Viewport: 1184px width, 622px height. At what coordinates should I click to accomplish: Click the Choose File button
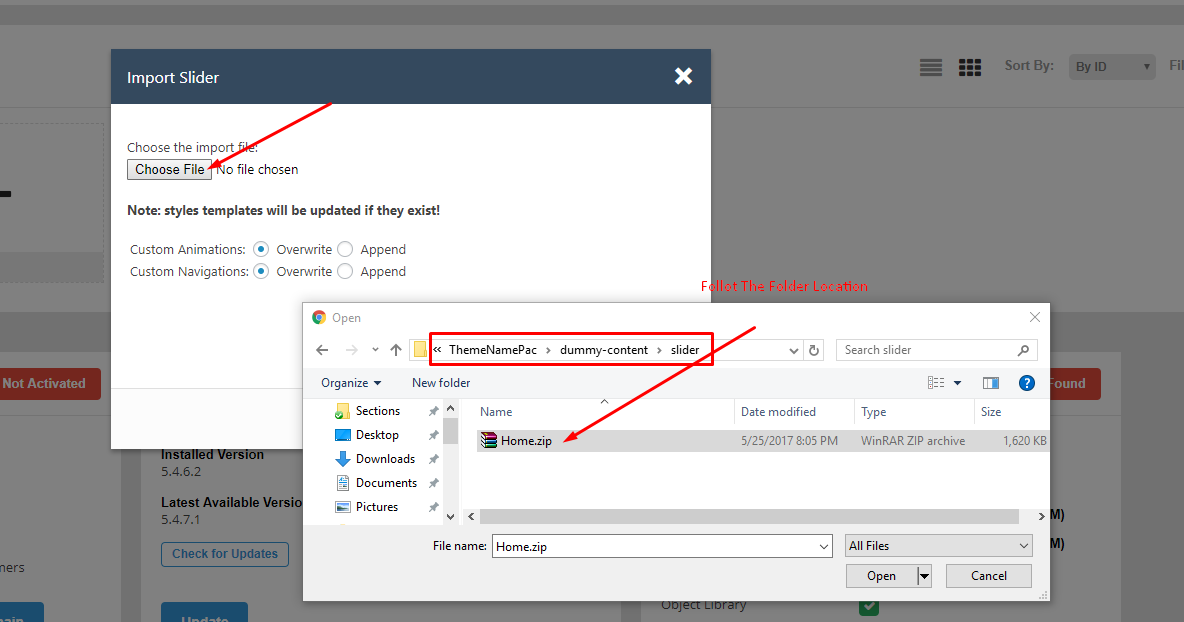coord(170,169)
